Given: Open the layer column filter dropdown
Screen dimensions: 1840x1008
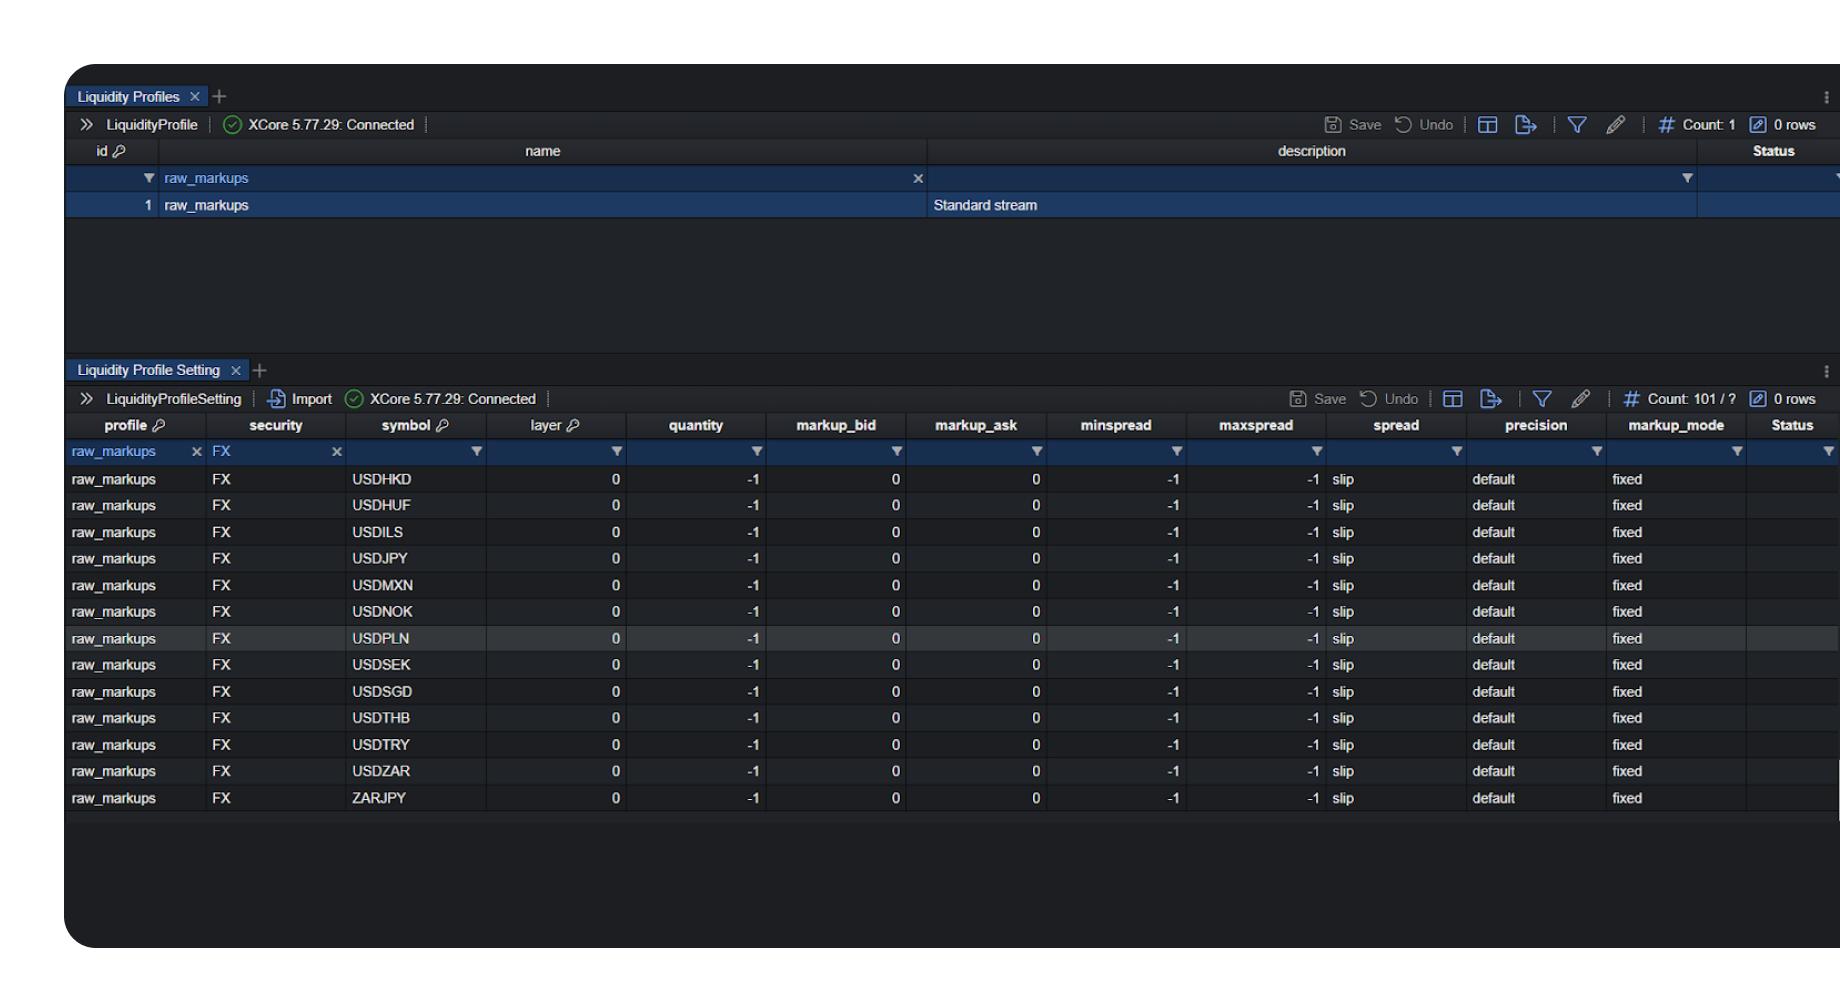Looking at the screenshot, I should (x=617, y=452).
